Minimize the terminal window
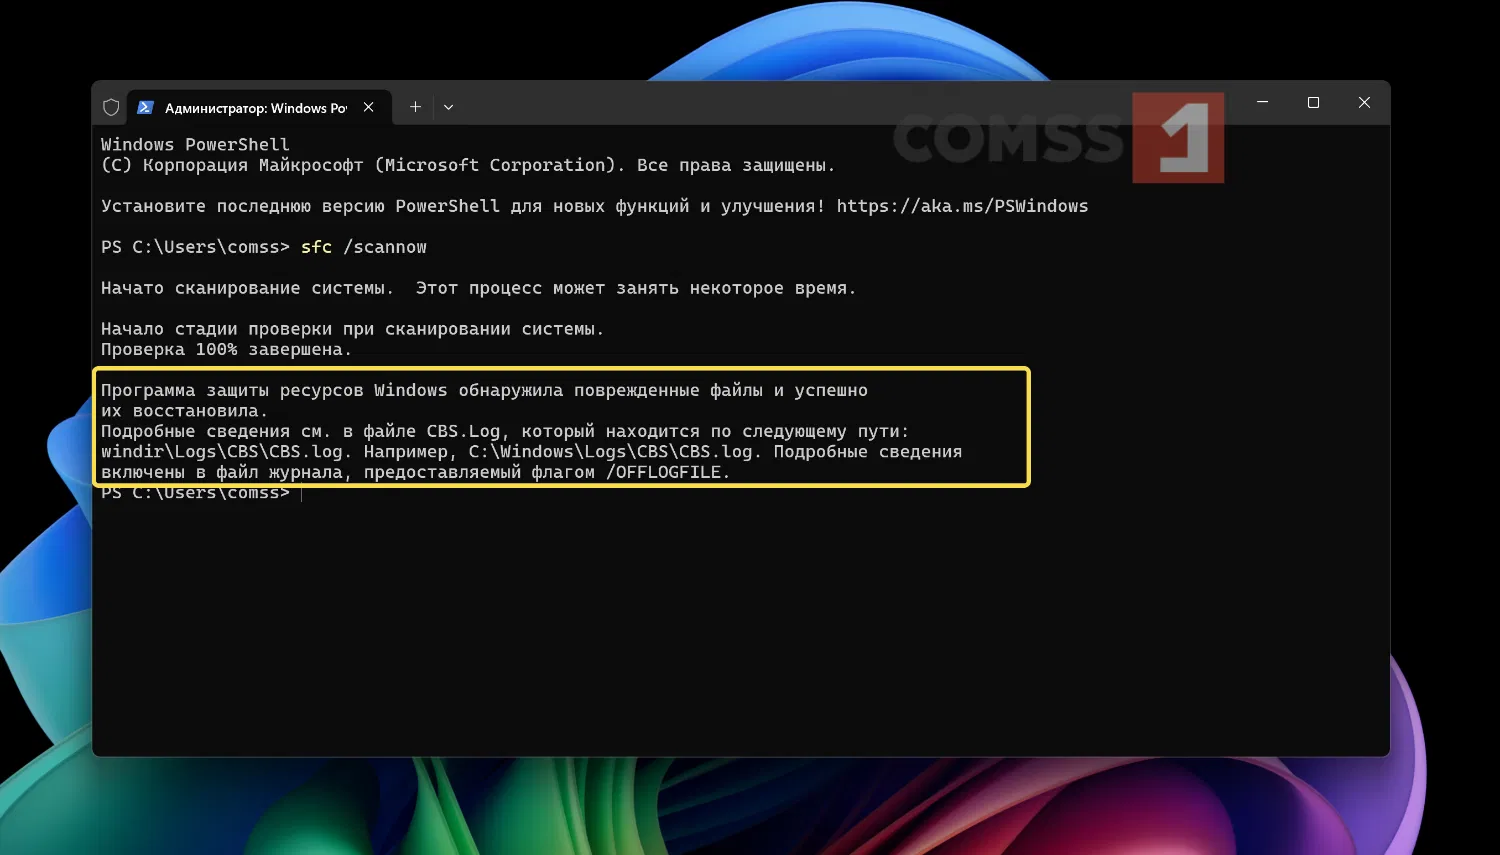 [x=1263, y=102]
